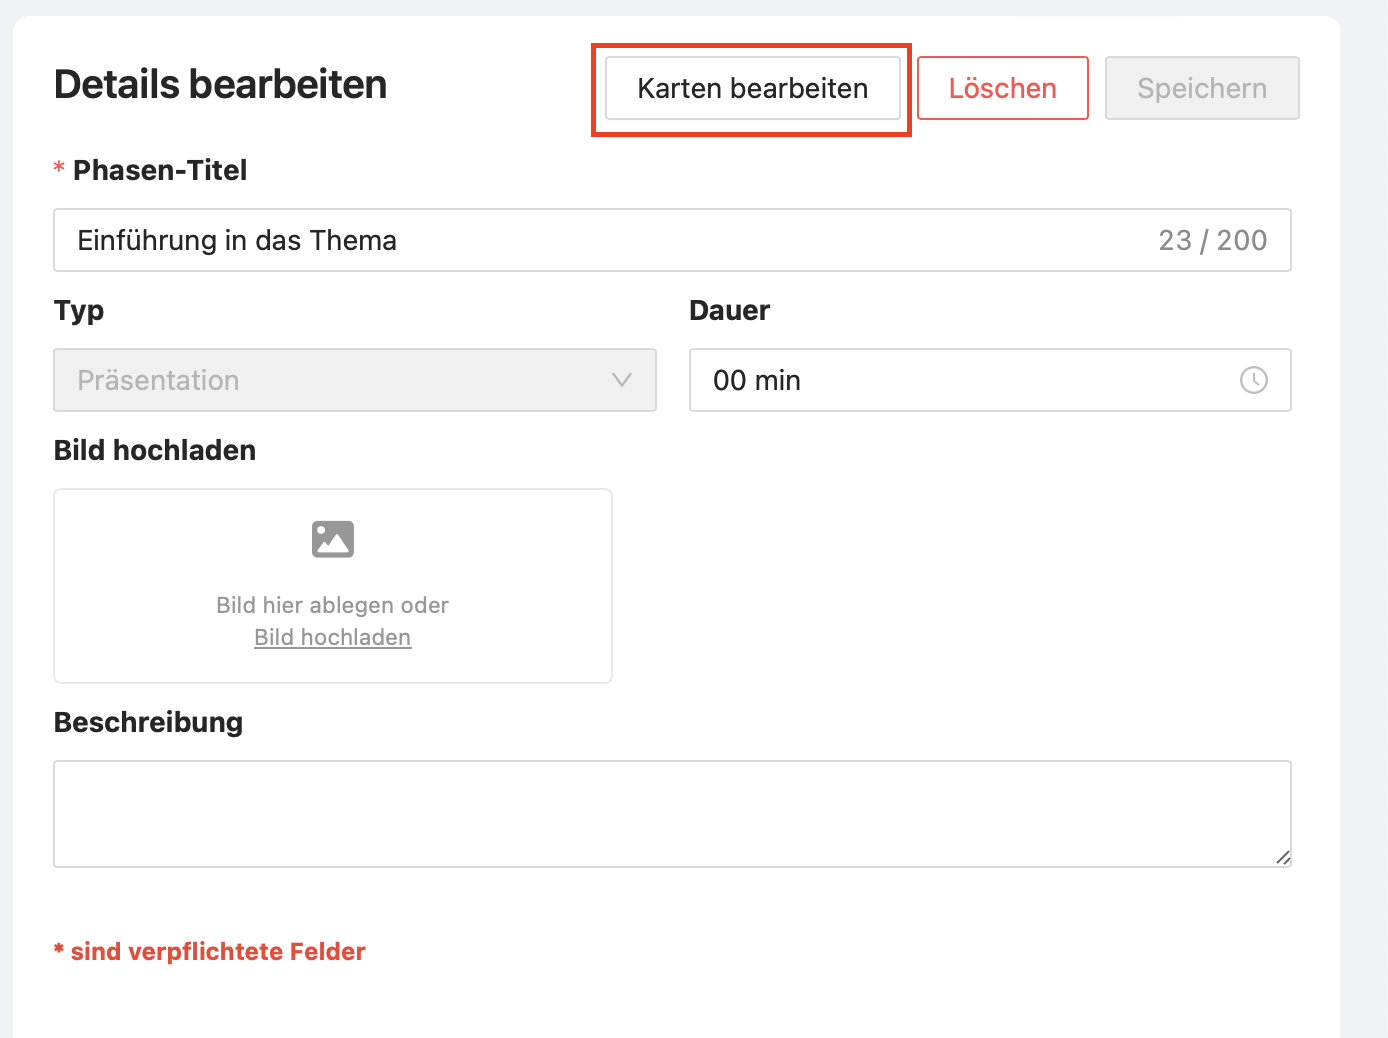Click the Details bearbeiten heading

click(220, 85)
